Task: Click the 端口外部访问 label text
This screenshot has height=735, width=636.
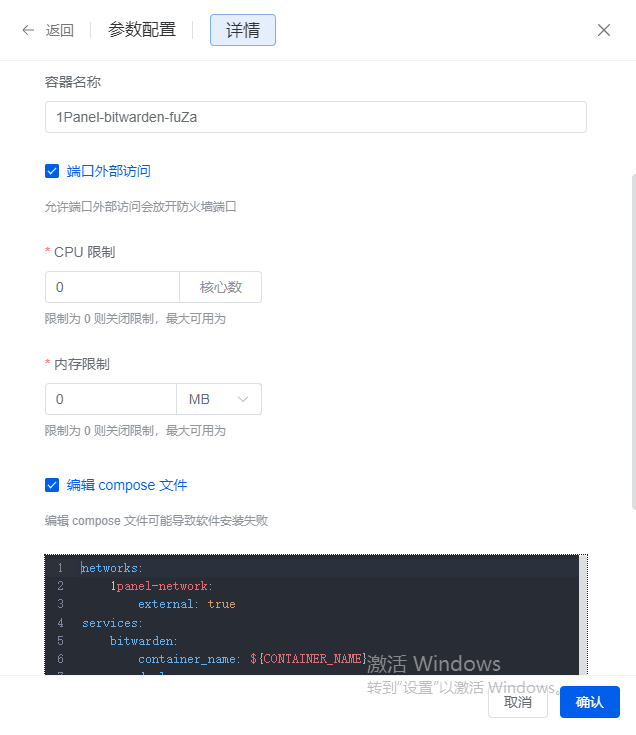Action: coord(108,171)
